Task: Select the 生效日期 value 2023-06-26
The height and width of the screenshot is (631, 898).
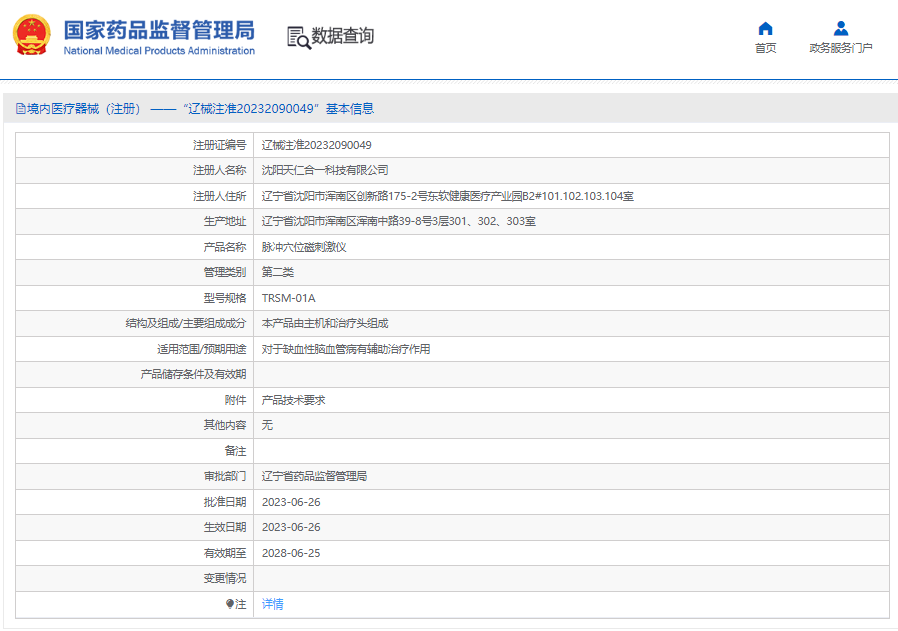Action: click(x=291, y=527)
